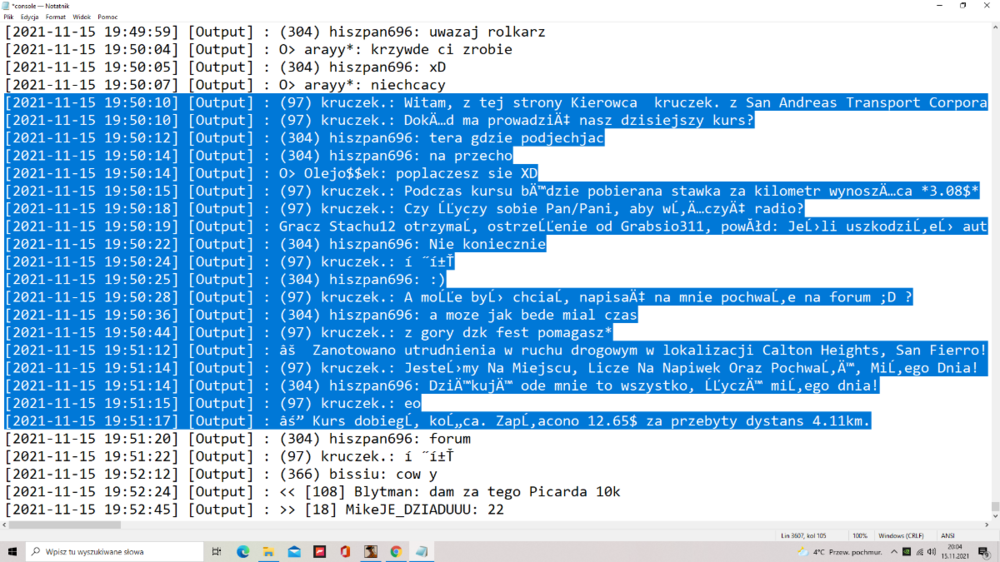Open the Edycja menu
Screen dimensions: 1000x562
pyautogui.click(x=29, y=17)
